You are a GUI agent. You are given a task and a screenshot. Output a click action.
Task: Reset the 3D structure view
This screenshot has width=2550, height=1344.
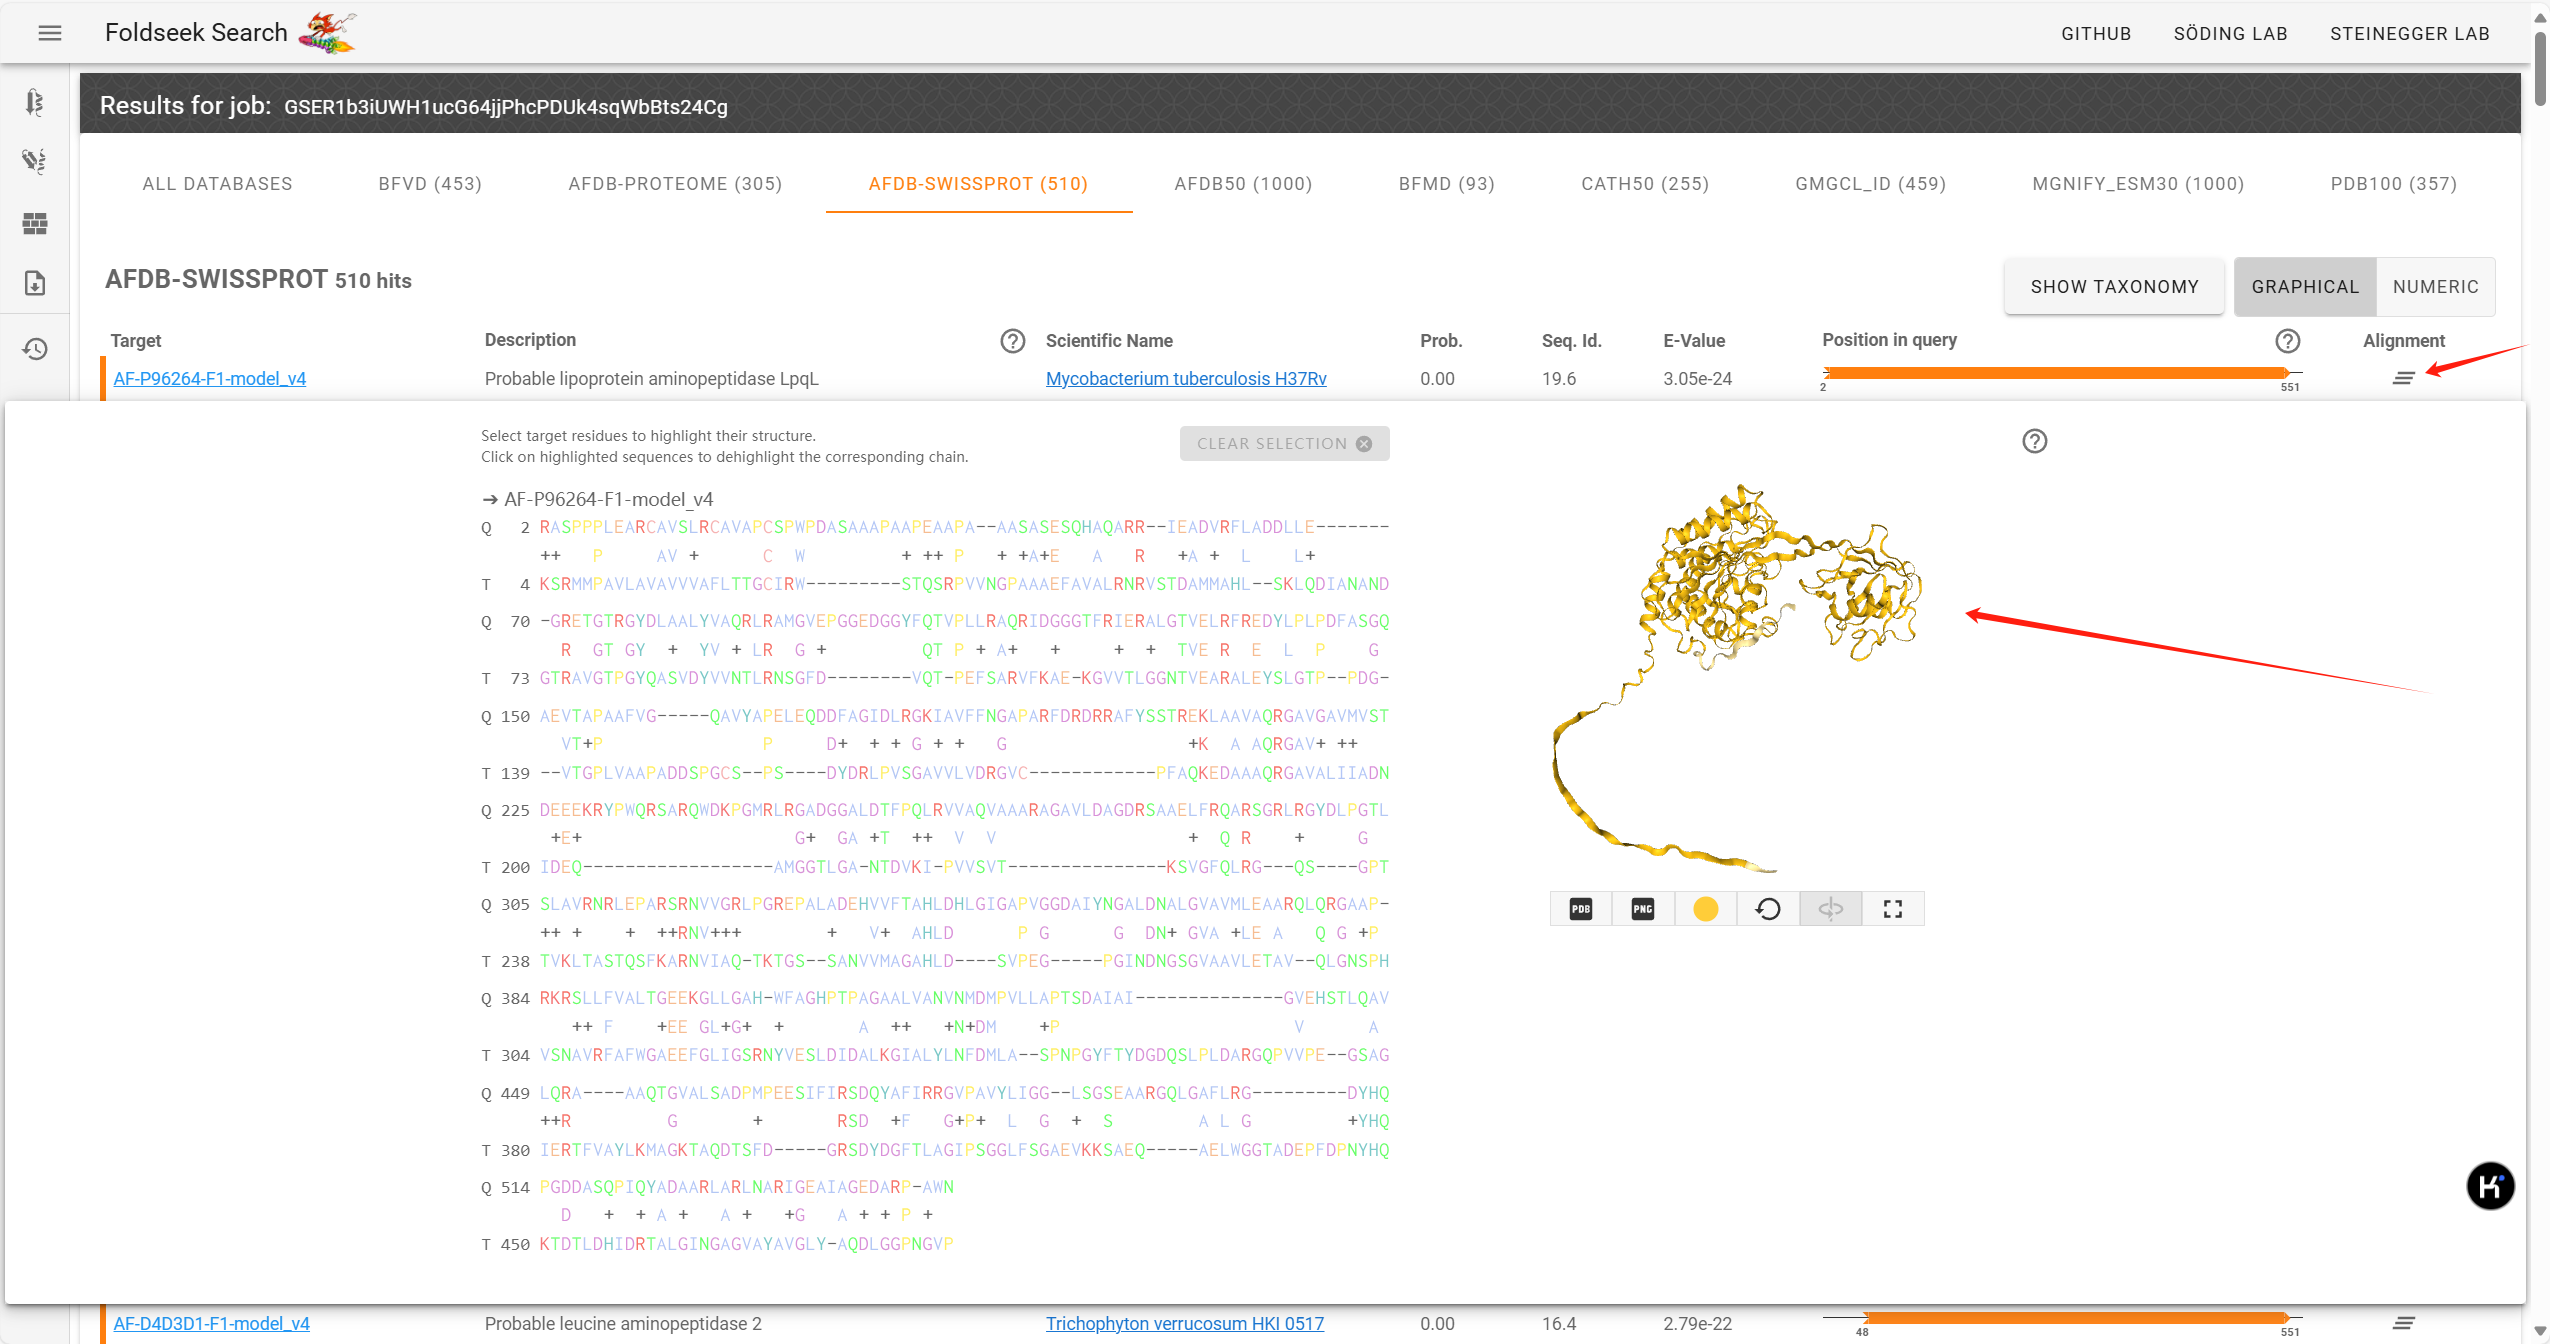(x=1768, y=909)
